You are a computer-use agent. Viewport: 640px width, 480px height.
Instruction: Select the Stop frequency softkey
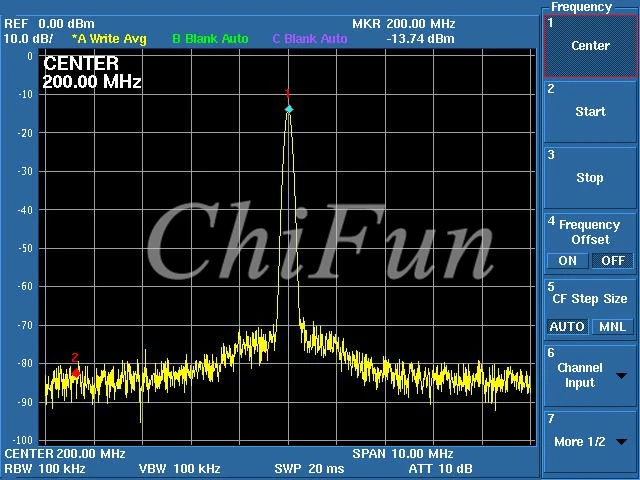tap(590, 178)
